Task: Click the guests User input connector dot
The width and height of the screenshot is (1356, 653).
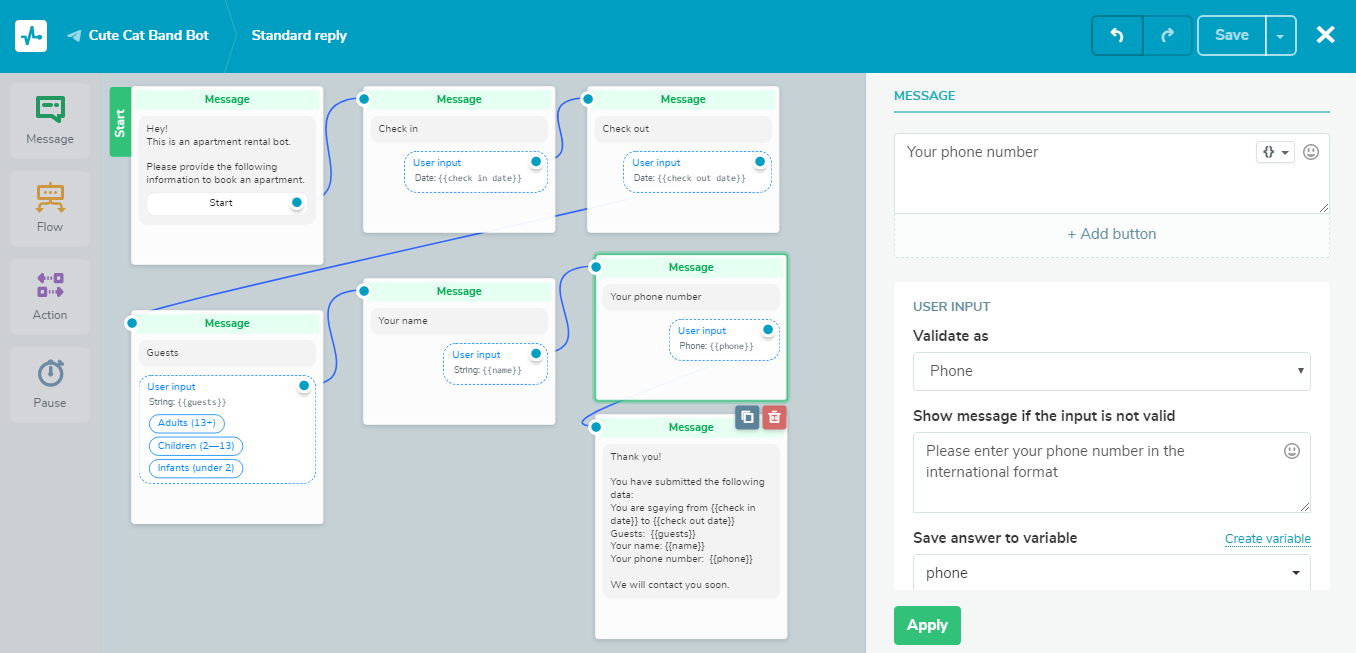Action: click(x=304, y=385)
